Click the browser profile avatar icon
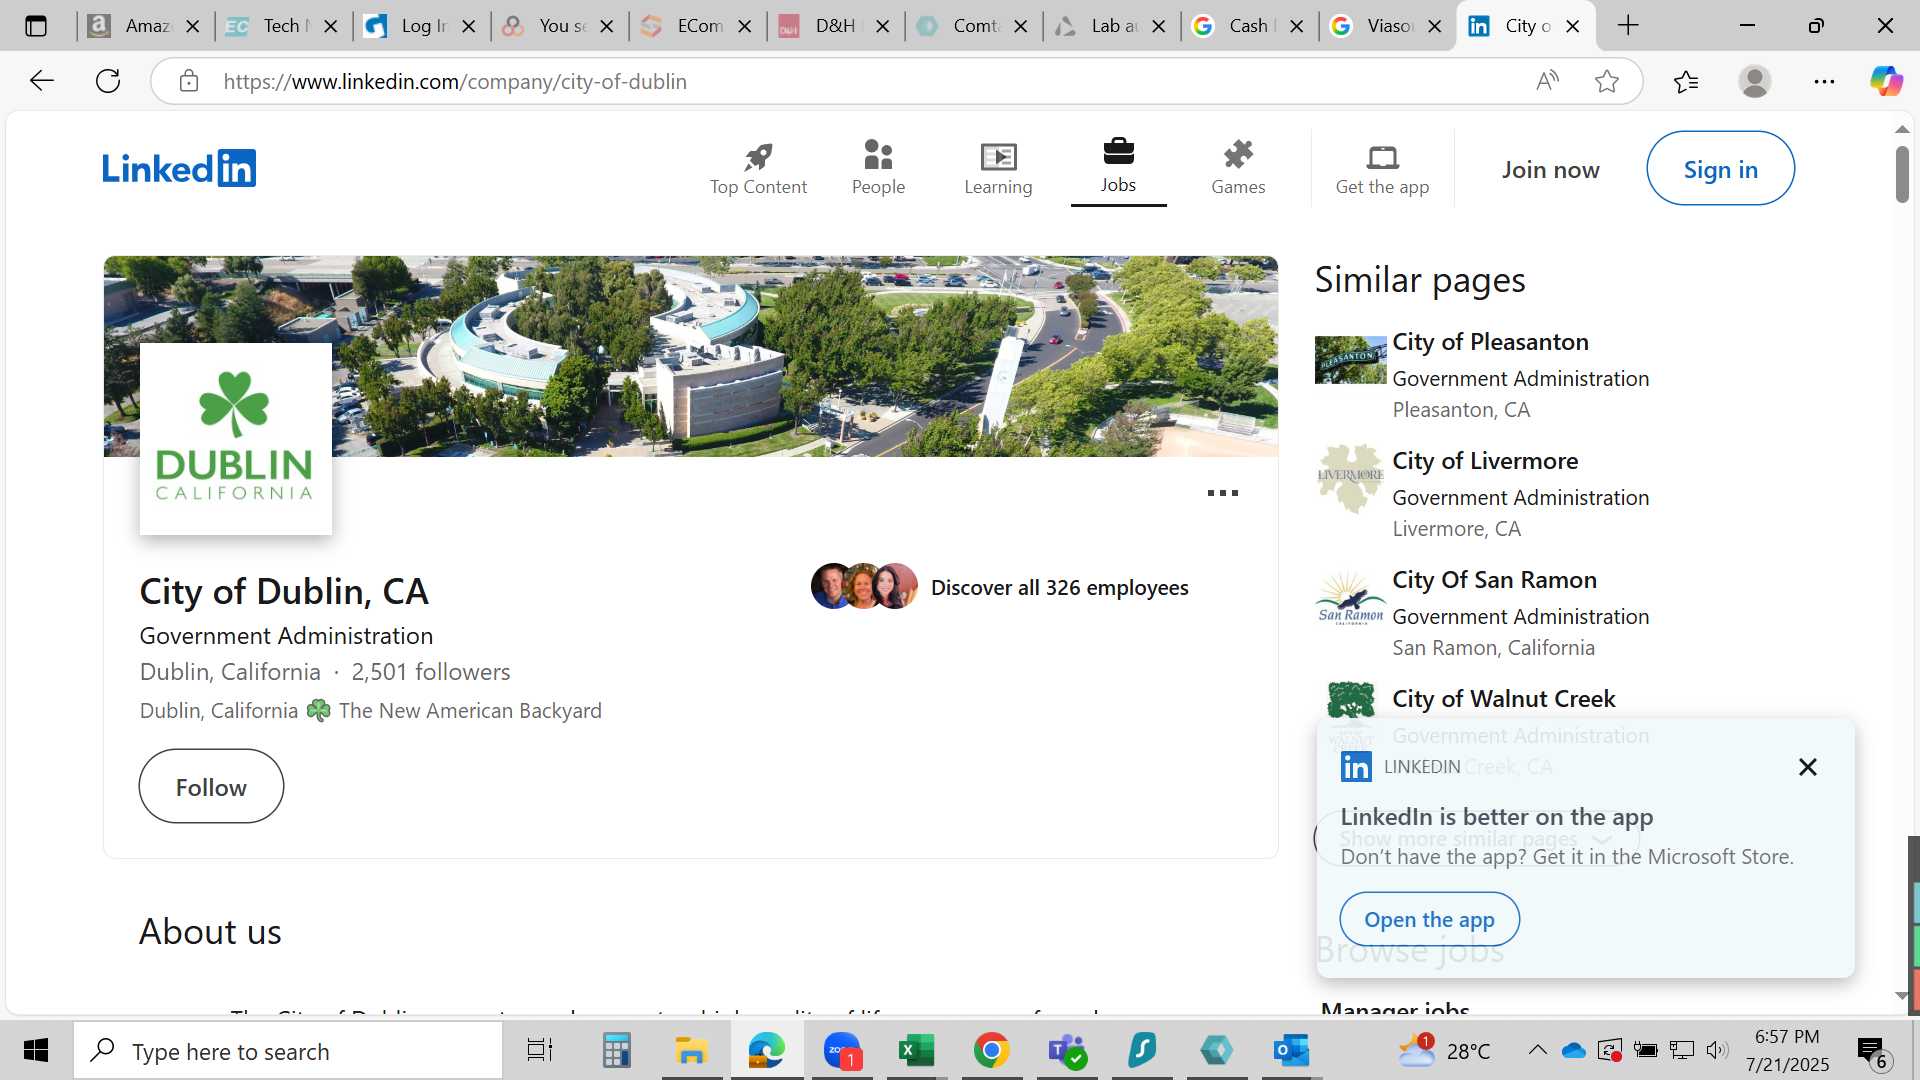The image size is (1920, 1080). [1755, 81]
